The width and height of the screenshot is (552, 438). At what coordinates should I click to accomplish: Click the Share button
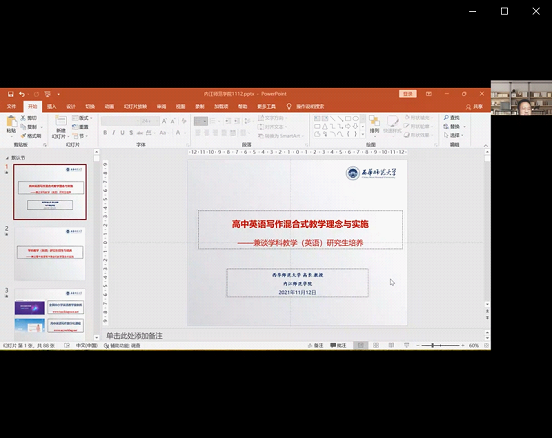474,106
